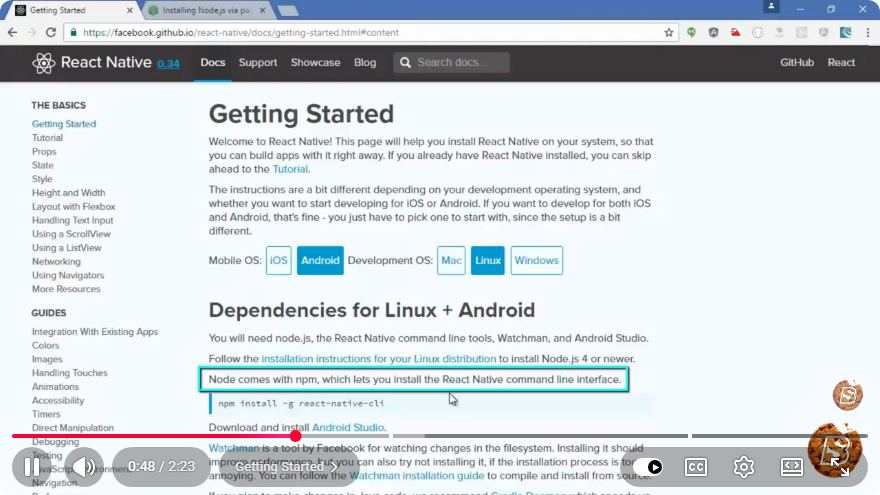Open Getting Started in sidebar
The image size is (880, 495).
[64, 123]
